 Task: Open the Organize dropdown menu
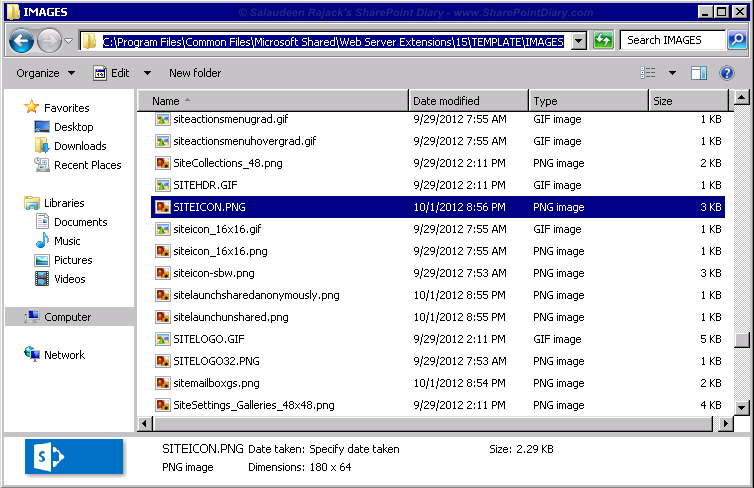coord(46,73)
